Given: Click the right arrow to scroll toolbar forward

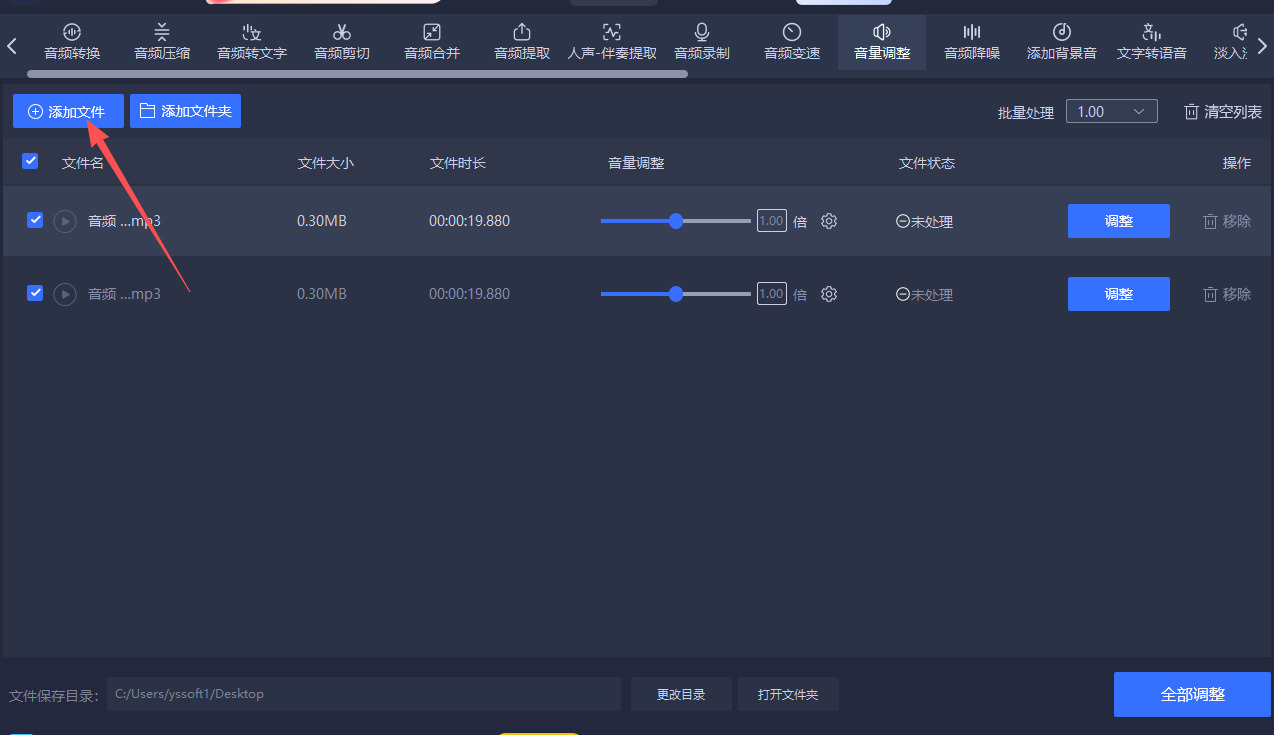Looking at the screenshot, I should pyautogui.click(x=1262, y=45).
